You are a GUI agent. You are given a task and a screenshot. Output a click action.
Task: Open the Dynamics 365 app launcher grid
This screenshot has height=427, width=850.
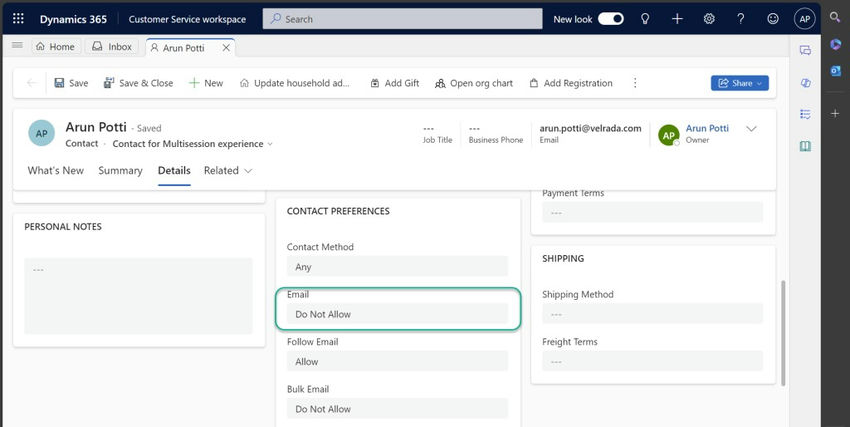(18, 19)
